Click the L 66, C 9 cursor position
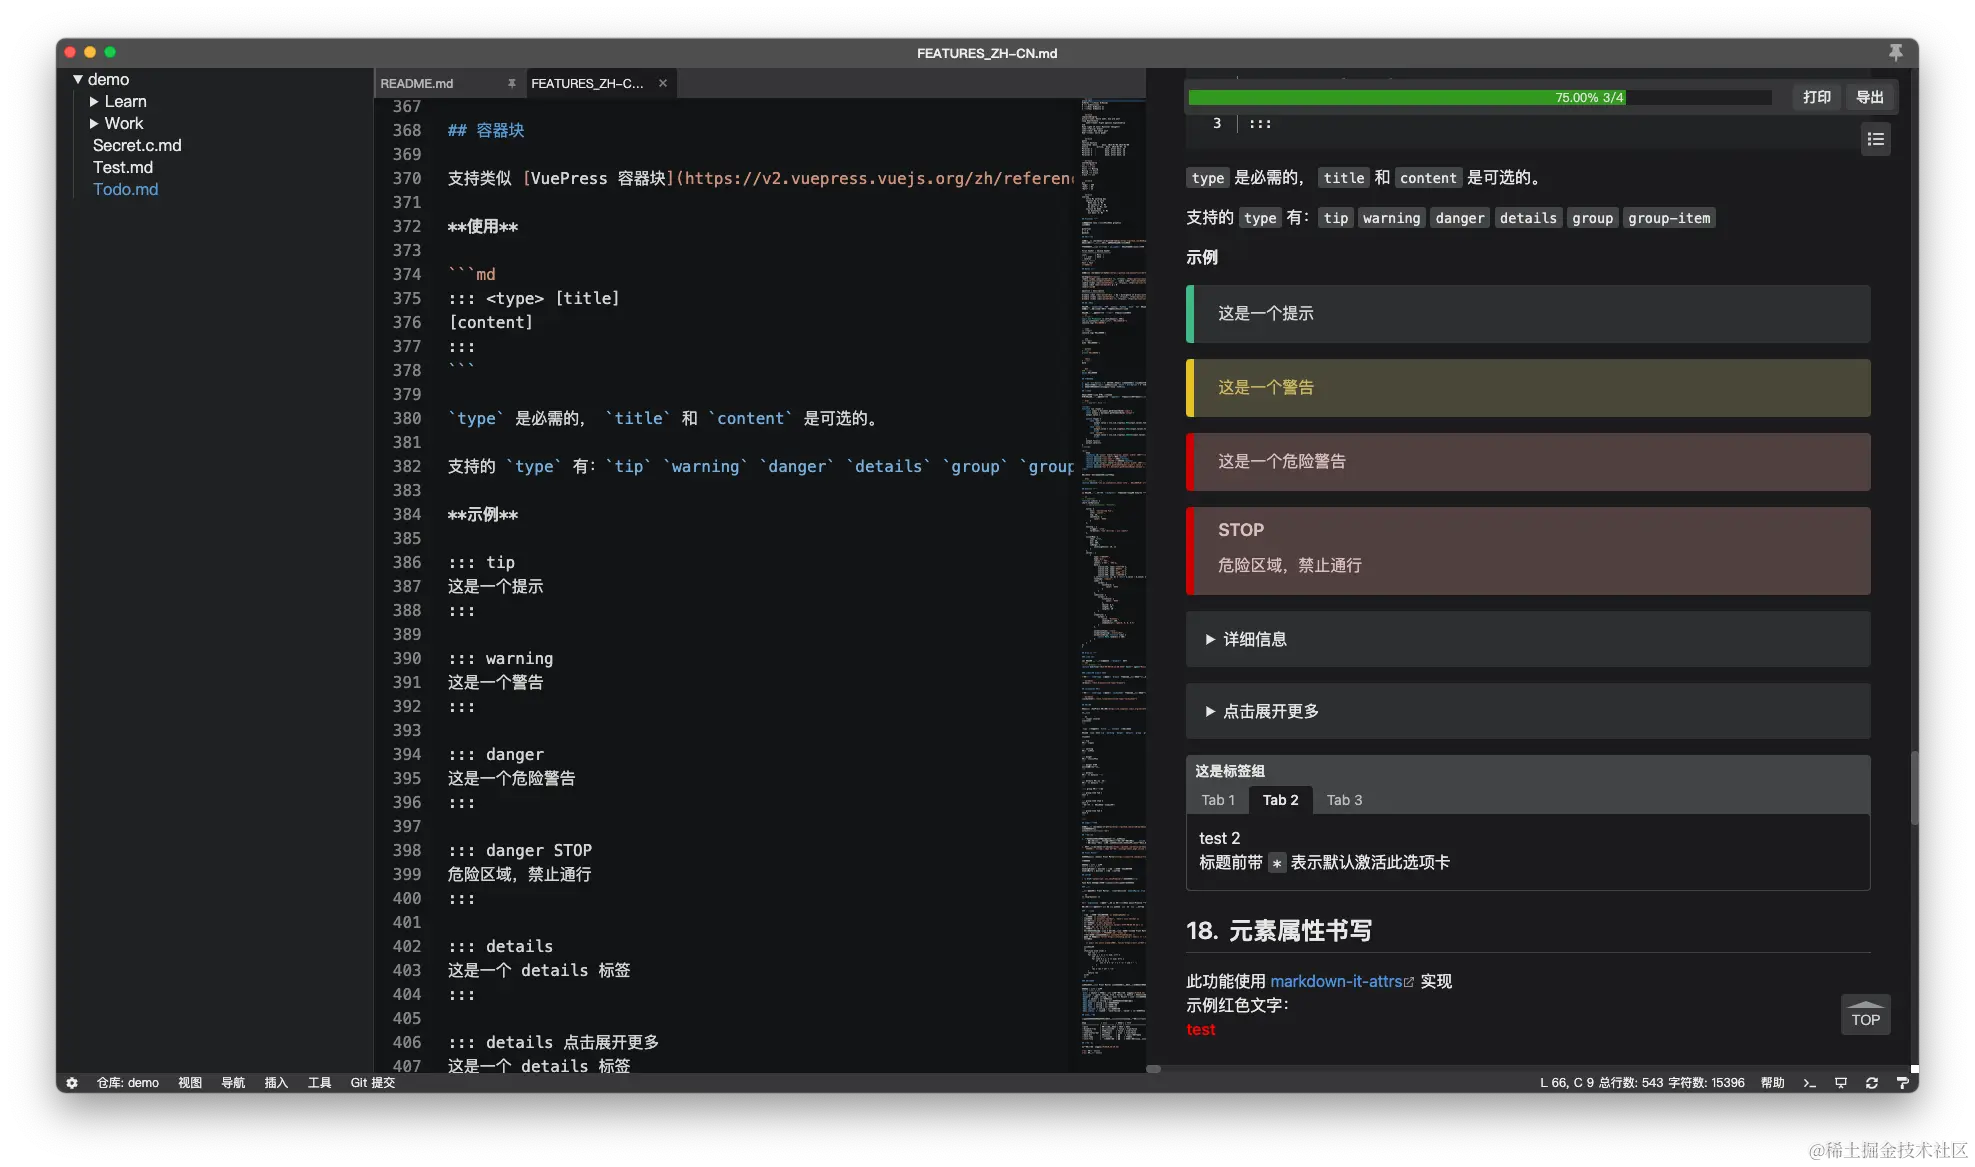The image size is (1975, 1167). click(x=1567, y=1082)
